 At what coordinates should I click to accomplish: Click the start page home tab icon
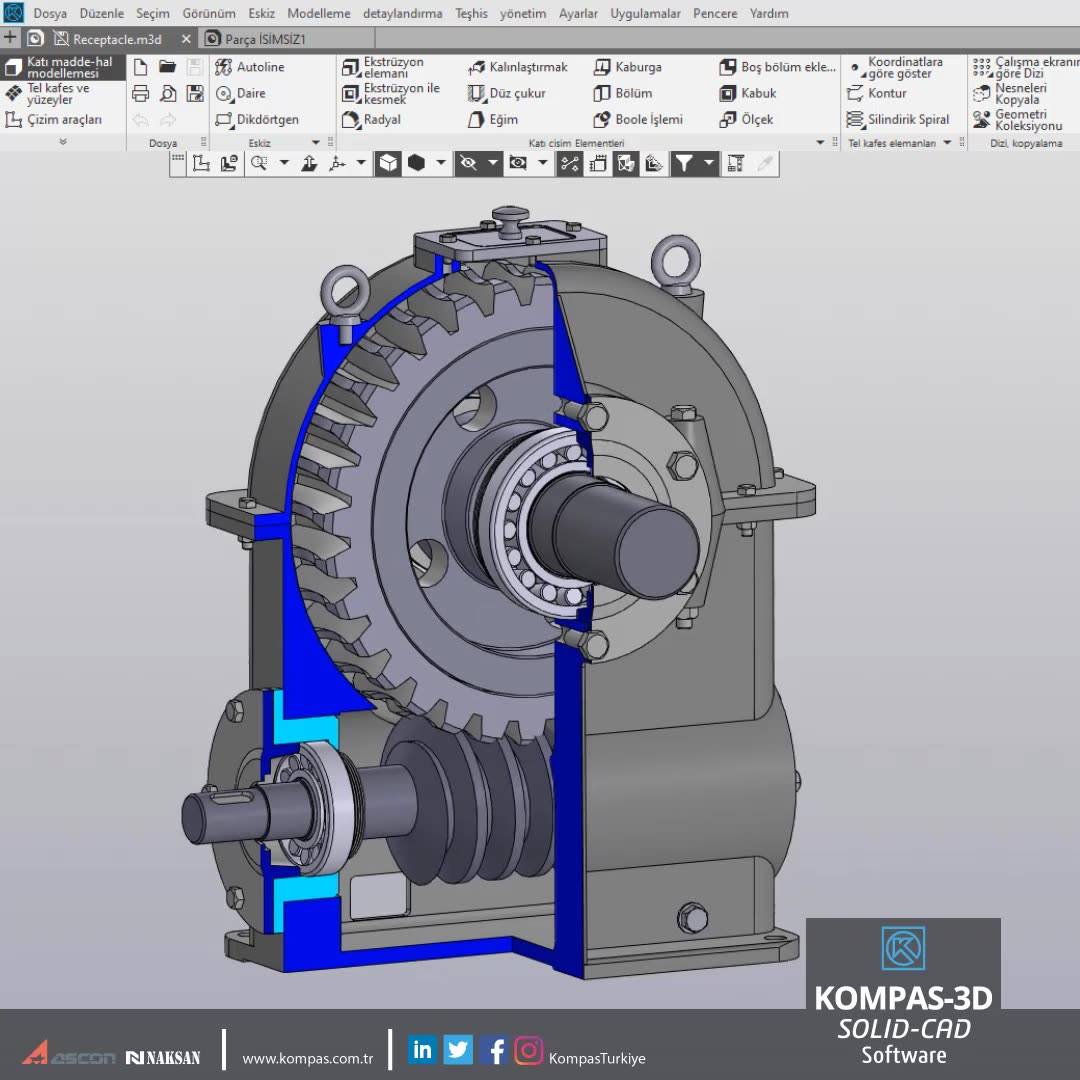tap(35, 39)
